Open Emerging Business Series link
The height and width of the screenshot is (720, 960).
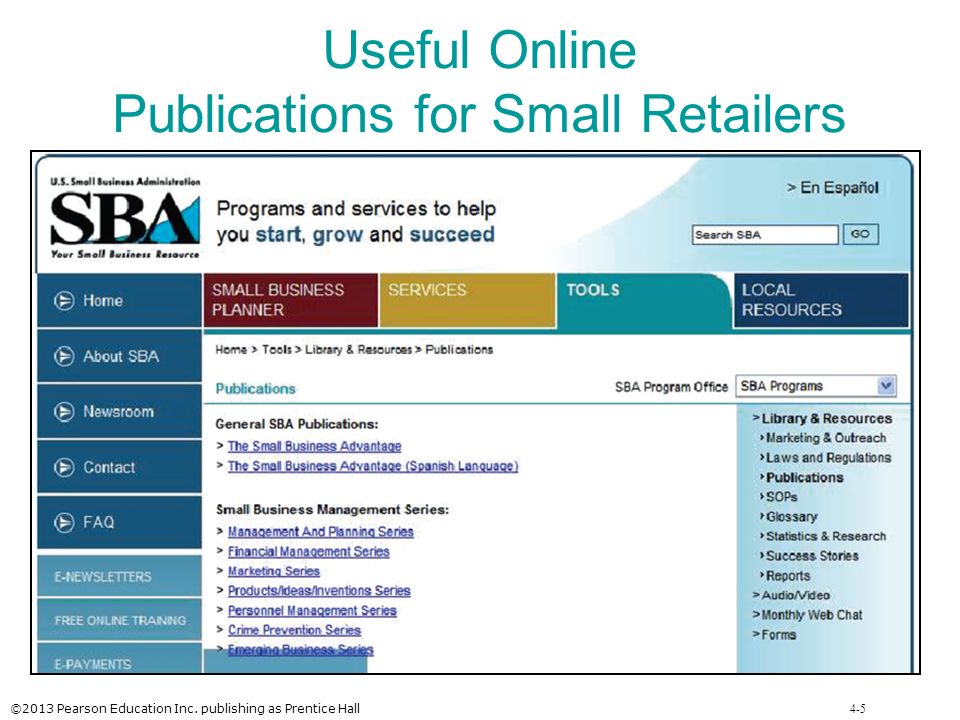[301, 650]
